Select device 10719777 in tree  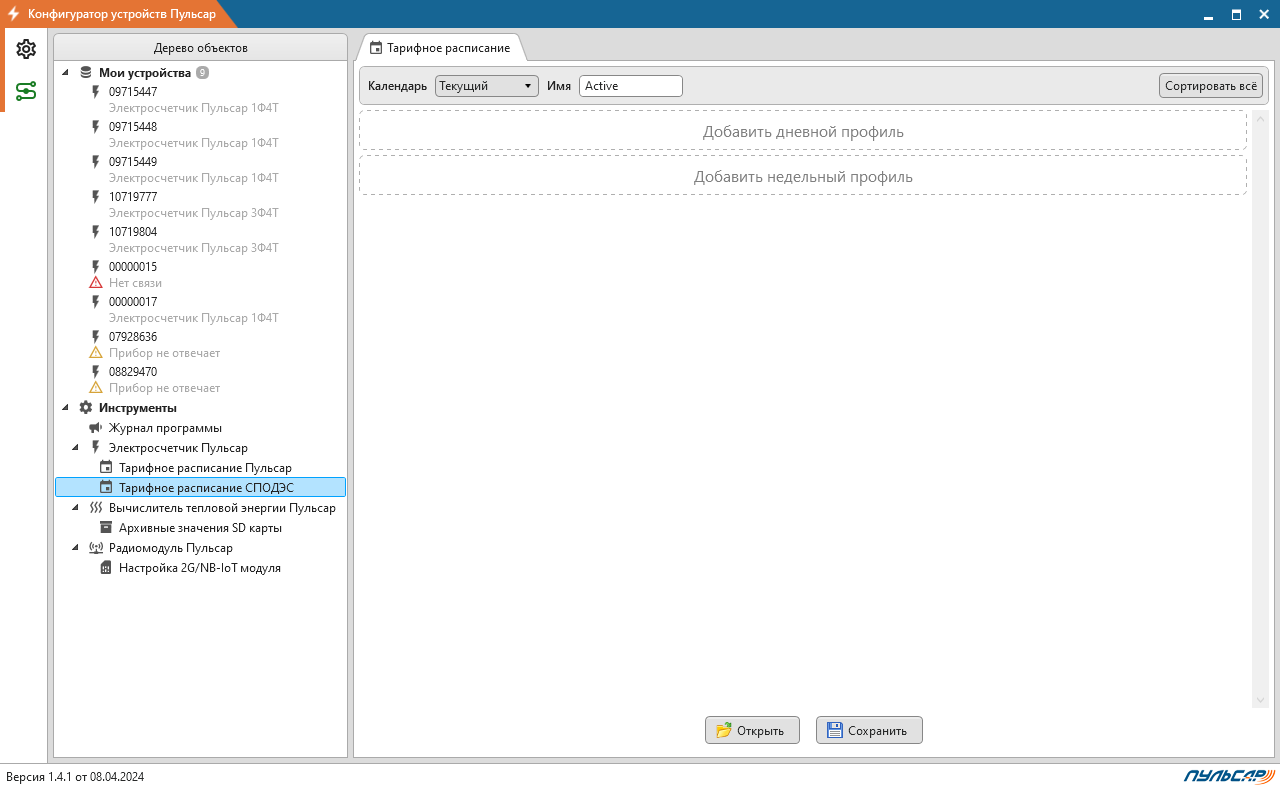pos(133,197)
